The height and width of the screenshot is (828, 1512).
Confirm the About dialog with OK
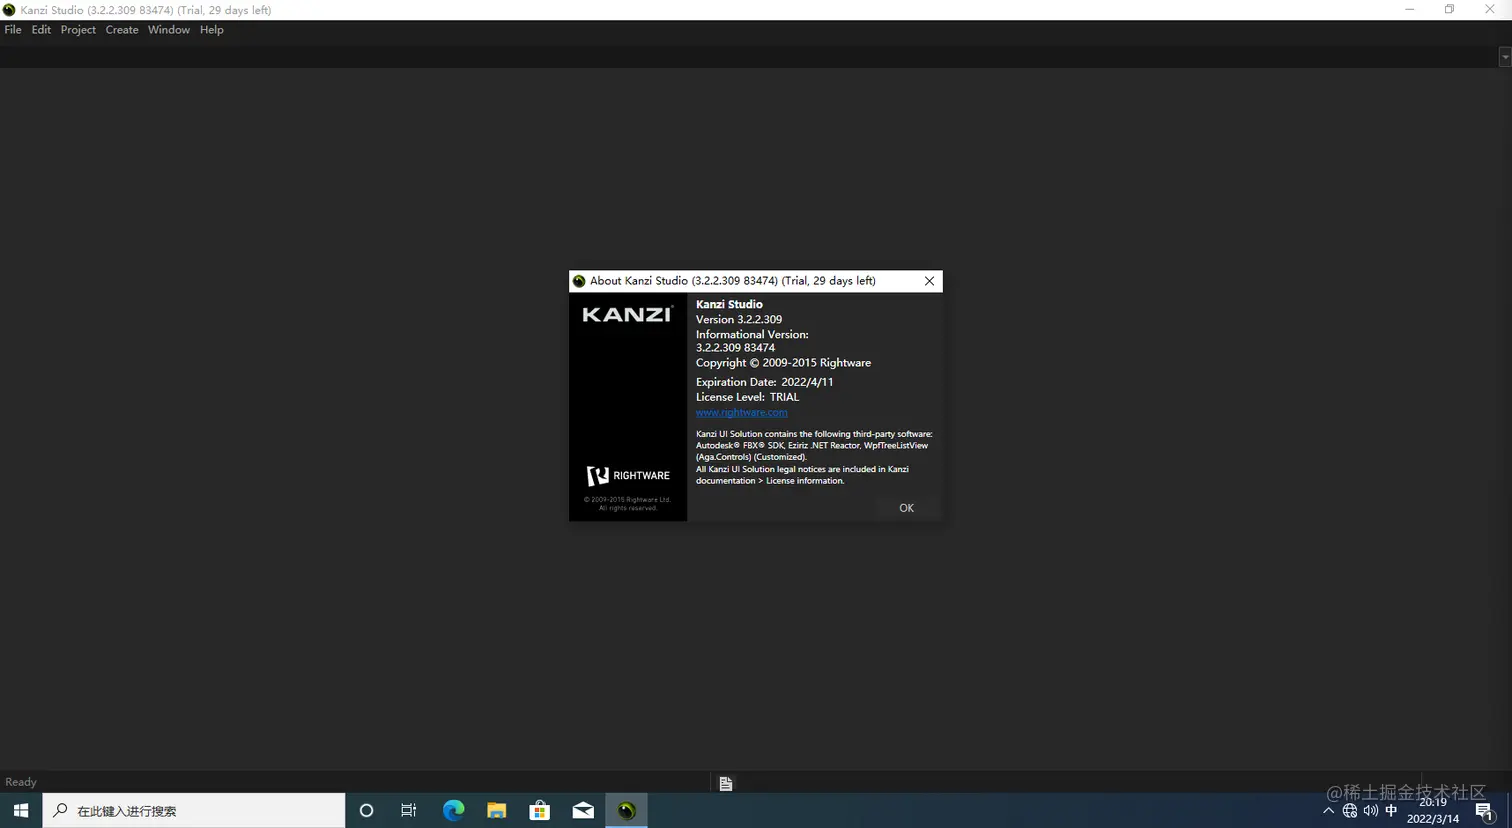point(906,508)
